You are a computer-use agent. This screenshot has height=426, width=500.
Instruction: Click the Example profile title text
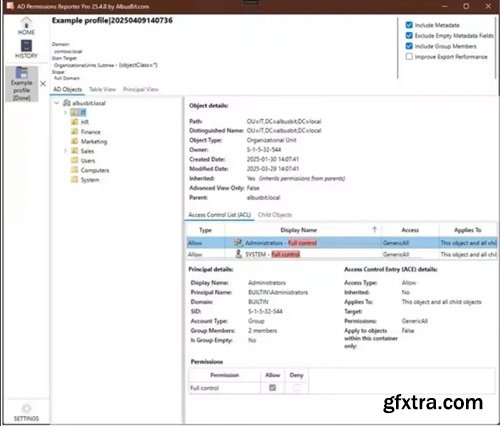(x=112, y=20)
